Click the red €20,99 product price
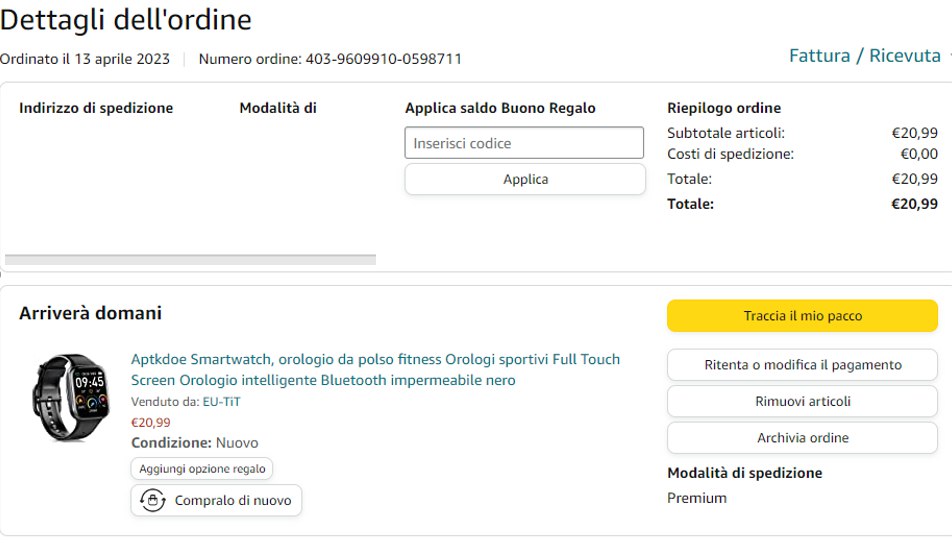The image size is (952, 545). (151, 423)
